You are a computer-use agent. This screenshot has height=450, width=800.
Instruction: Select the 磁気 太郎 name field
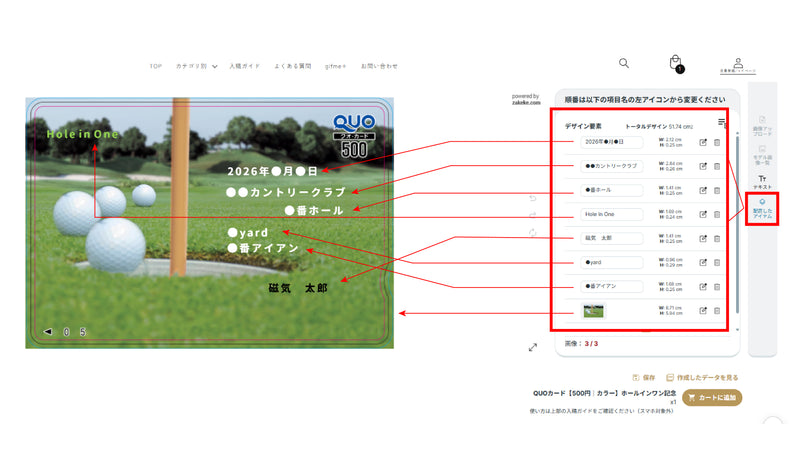click(612, 238)
